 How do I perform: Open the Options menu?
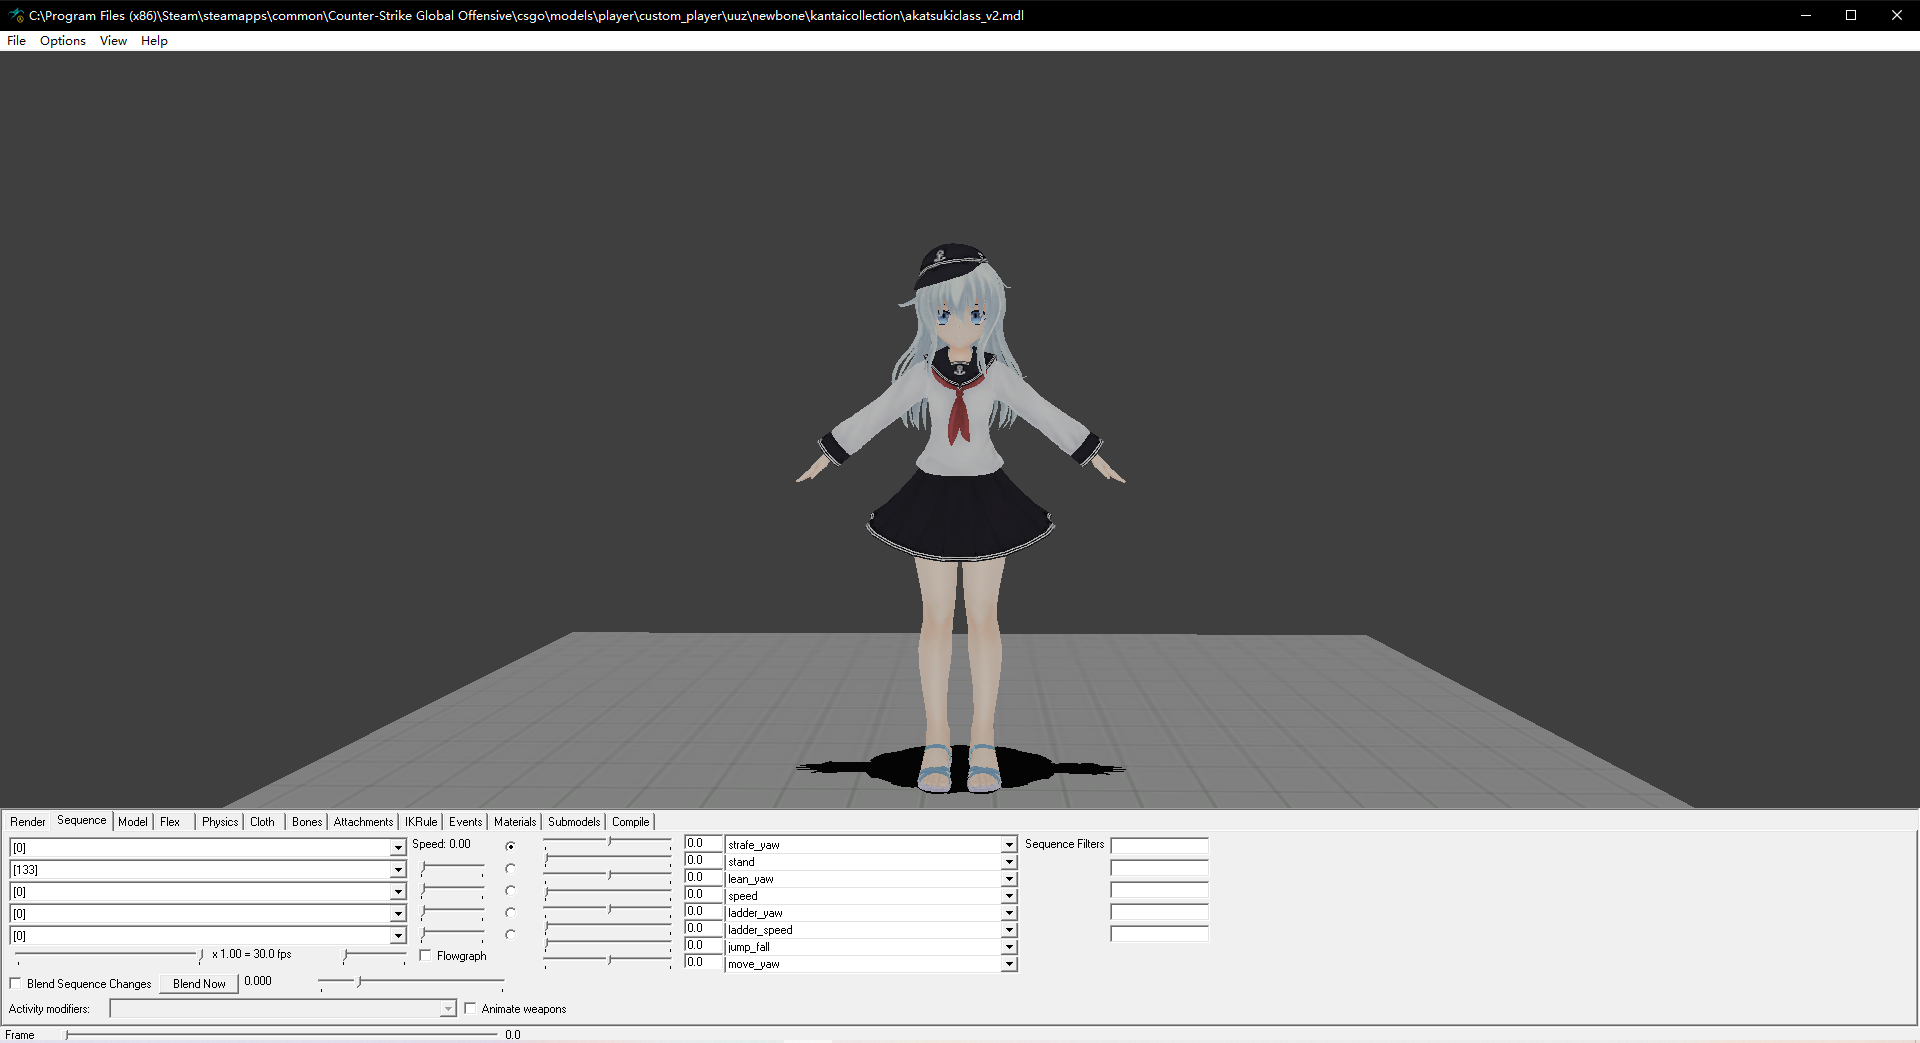[x=63, y=41]
